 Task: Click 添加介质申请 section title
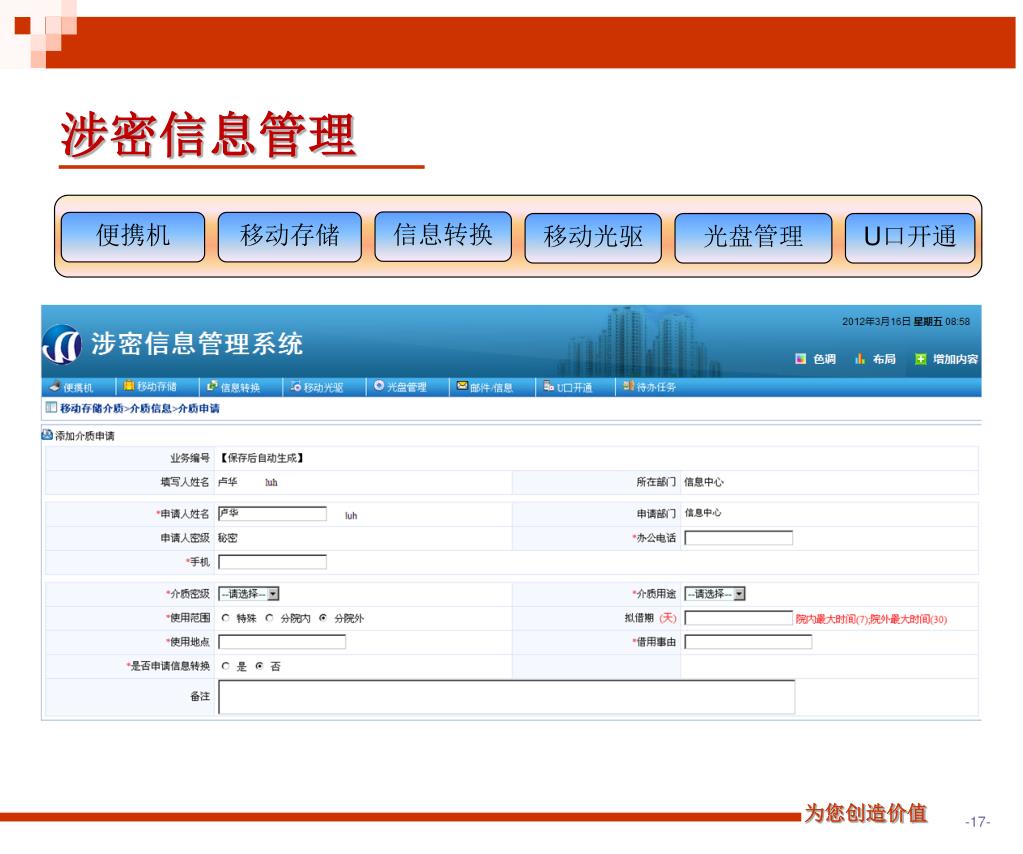(85, 436)
